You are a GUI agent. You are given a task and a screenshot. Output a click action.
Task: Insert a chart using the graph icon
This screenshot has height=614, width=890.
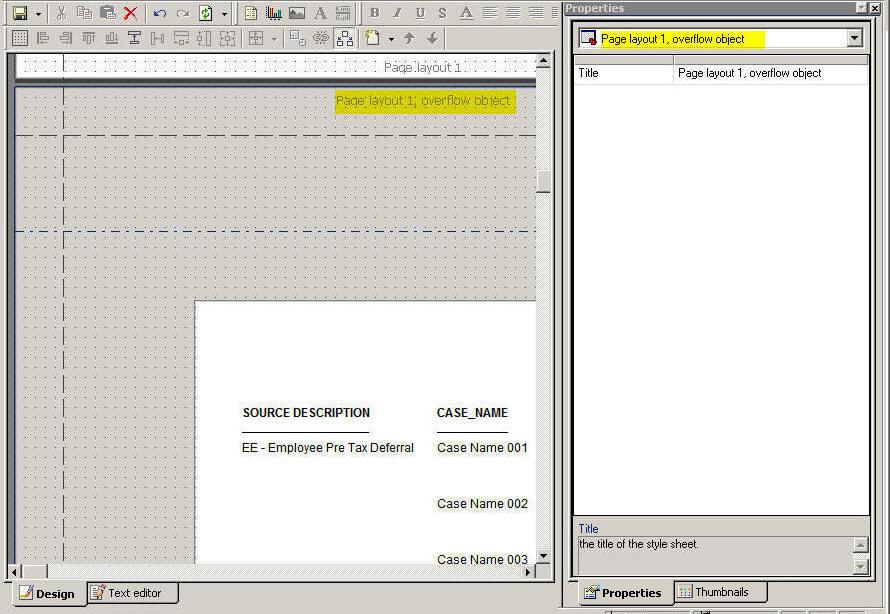(x=273, y=13)
